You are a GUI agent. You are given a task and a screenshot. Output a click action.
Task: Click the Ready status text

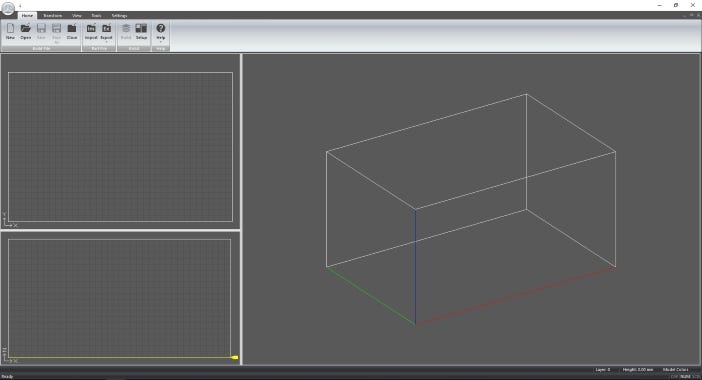7,376
